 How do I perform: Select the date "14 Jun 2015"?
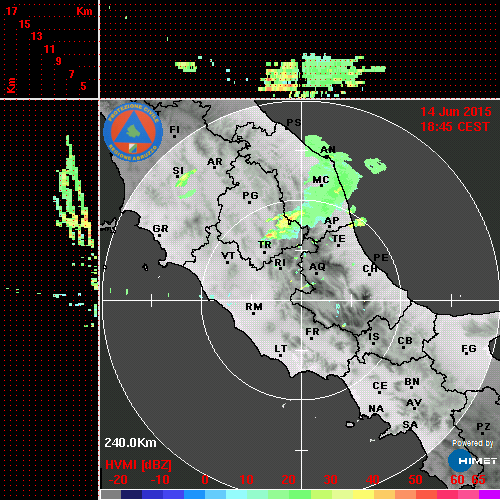pos(456,112)
